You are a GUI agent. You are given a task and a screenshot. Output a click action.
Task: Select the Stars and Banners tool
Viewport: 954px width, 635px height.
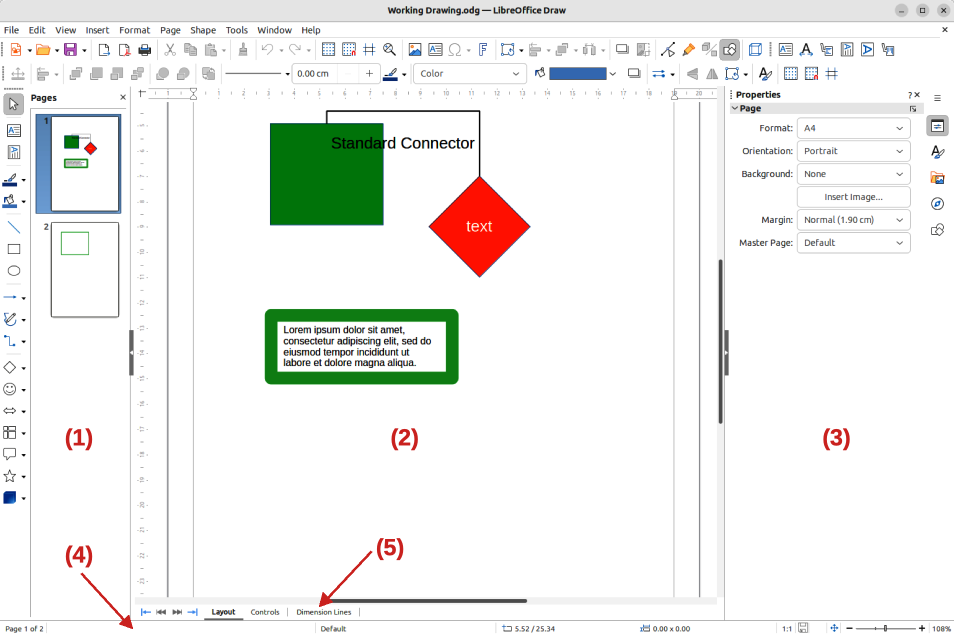coord(10,476)
